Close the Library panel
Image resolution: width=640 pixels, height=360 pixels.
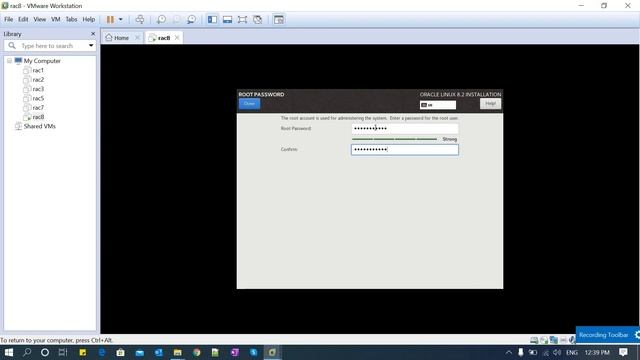[93, 34]
